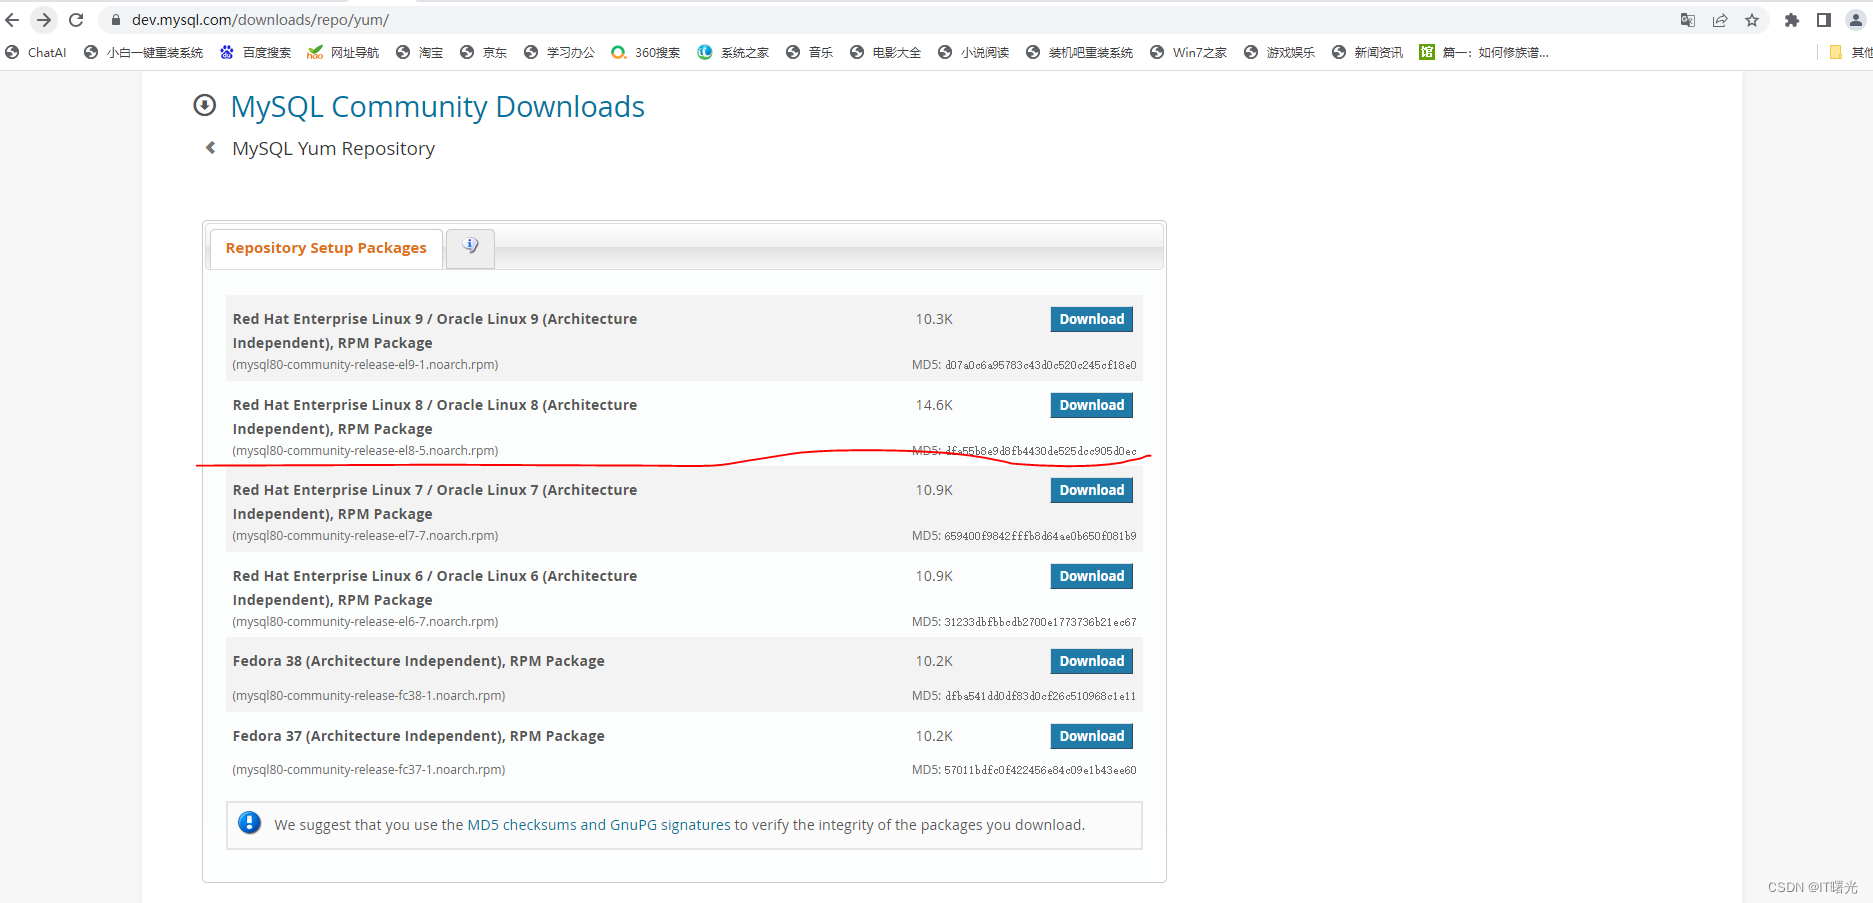Viewport: 1873px width, 903px height.
Task: Open the 360搜索 bookmark
Action: tap(646, 52)
